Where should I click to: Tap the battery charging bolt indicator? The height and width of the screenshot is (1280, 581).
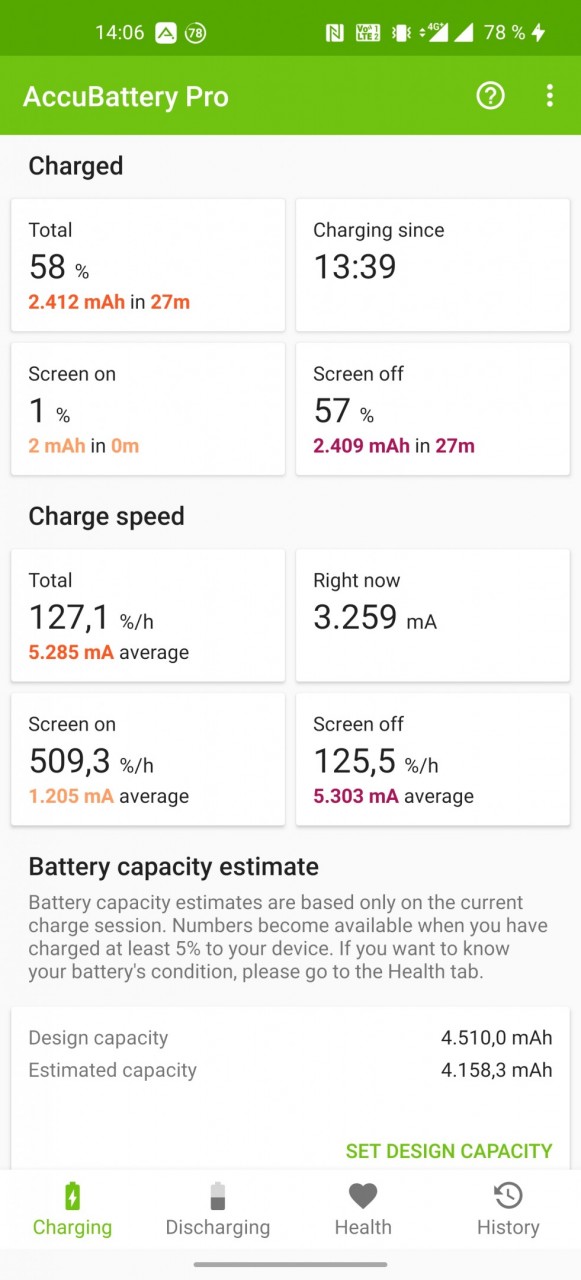click(x=538, y=33)
